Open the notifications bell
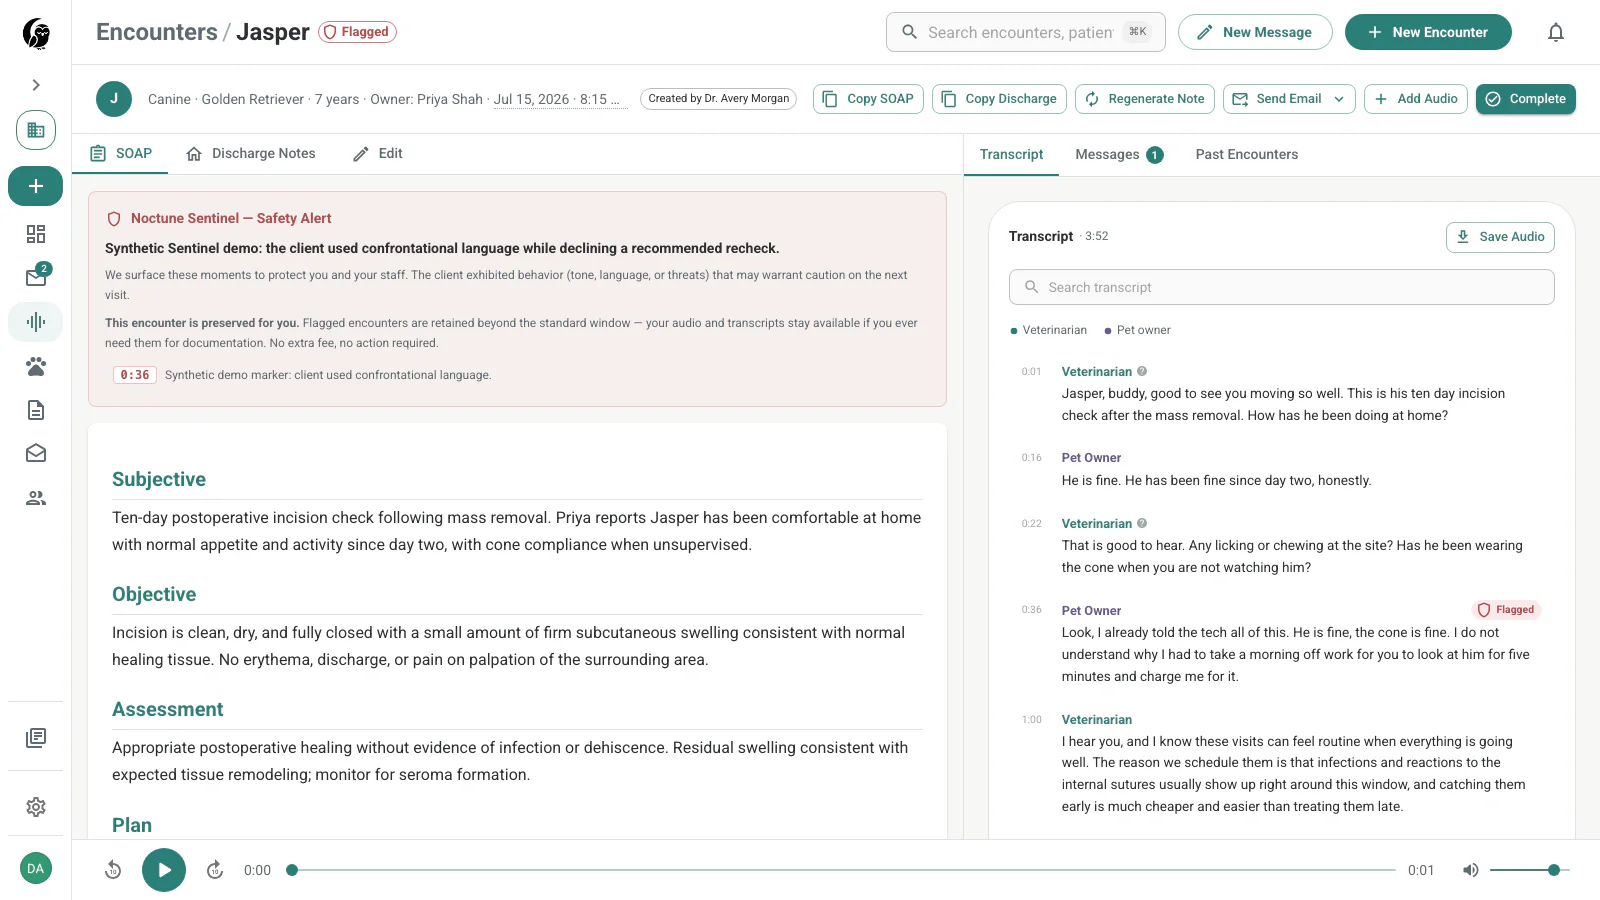 [x=1556, y=32]
